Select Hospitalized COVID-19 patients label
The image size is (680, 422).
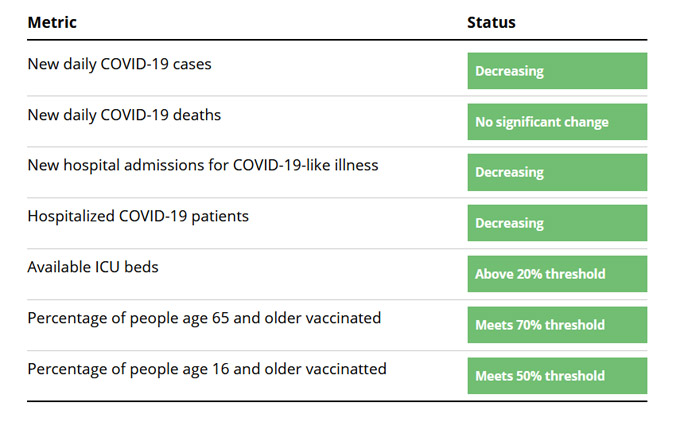138,216
